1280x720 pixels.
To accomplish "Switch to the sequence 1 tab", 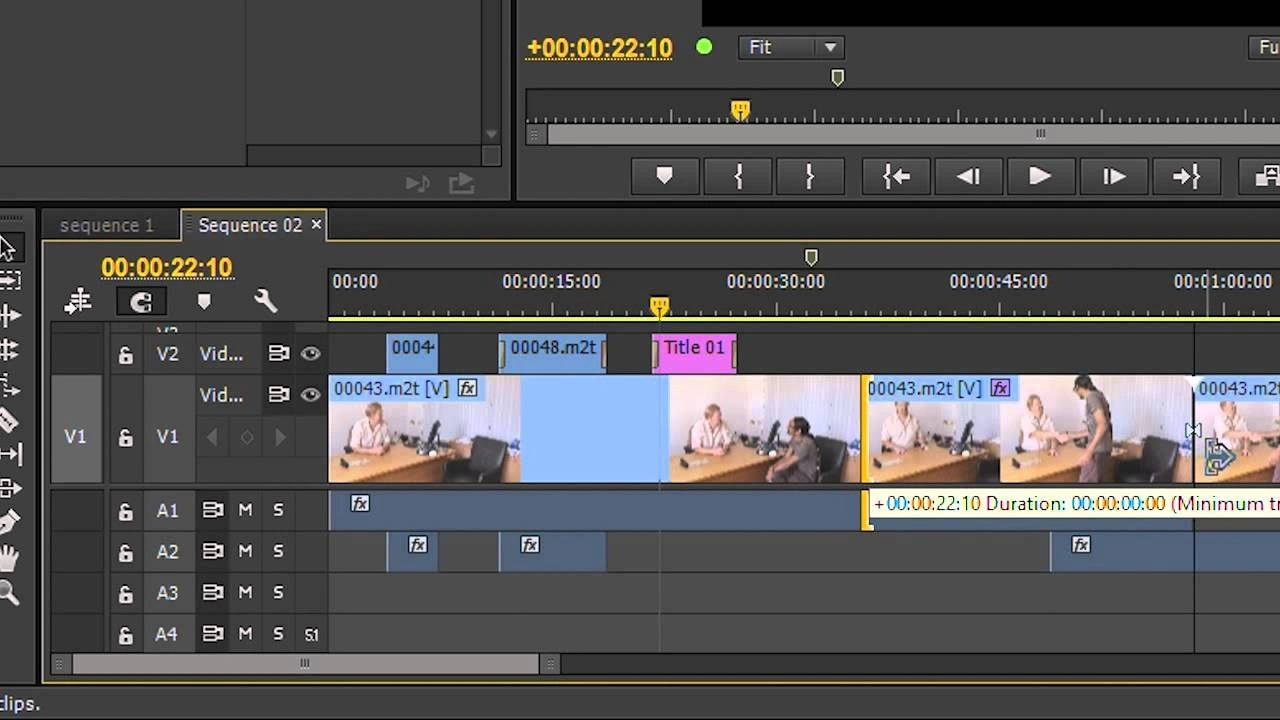I will pos(107,225).
